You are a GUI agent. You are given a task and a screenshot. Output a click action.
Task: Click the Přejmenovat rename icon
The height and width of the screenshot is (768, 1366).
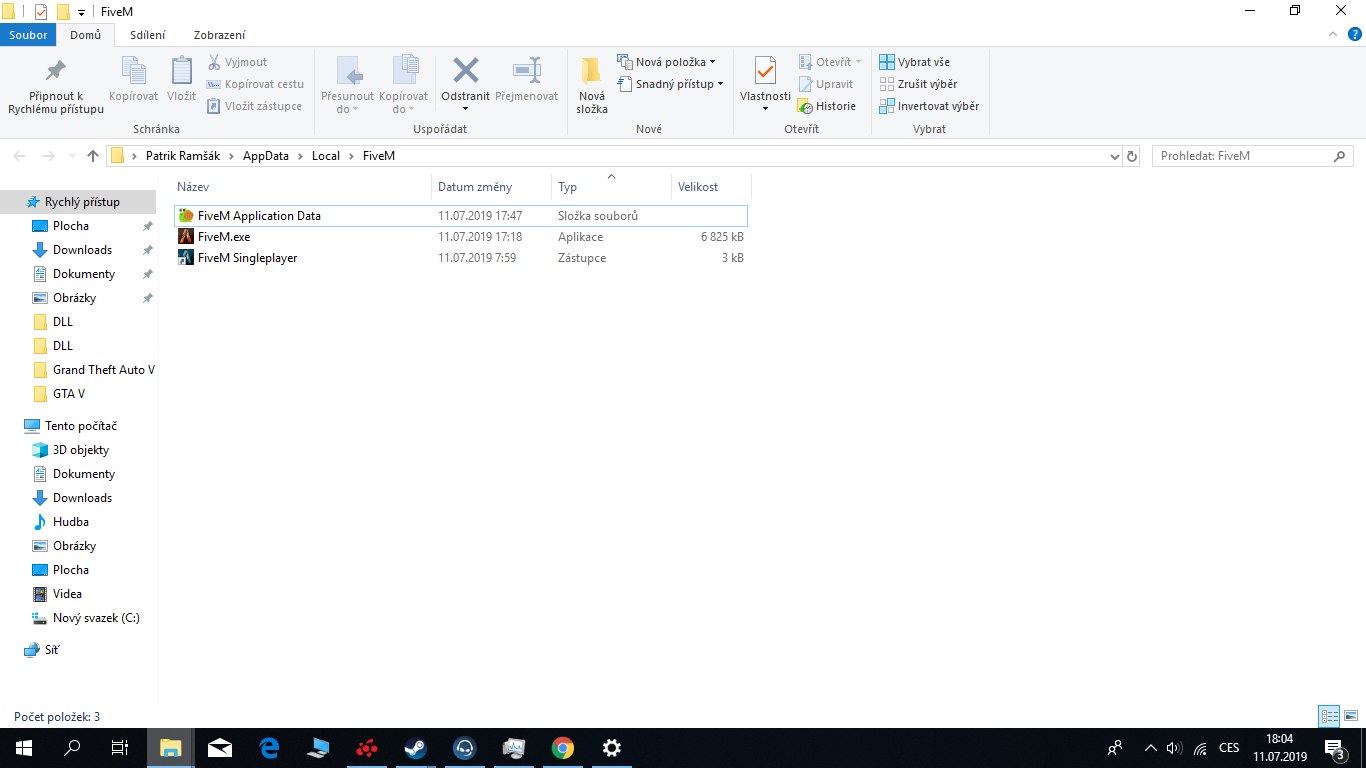(527, 70)
